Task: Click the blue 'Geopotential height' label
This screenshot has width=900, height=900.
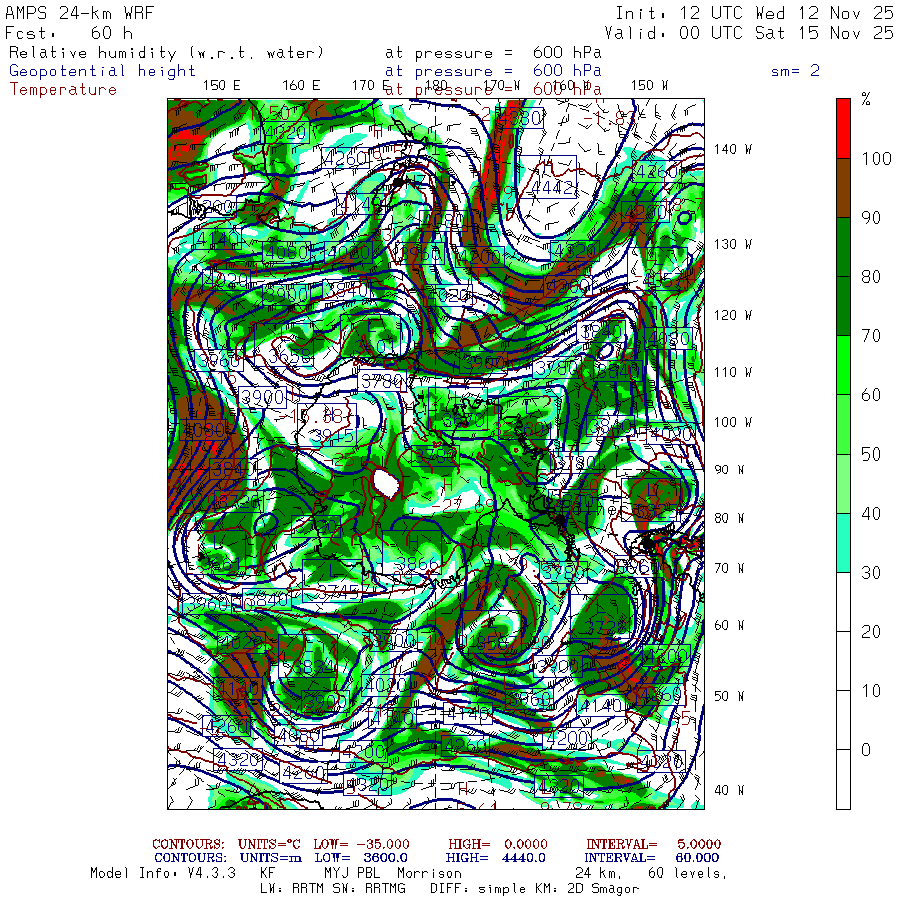Action: (102, 71)
